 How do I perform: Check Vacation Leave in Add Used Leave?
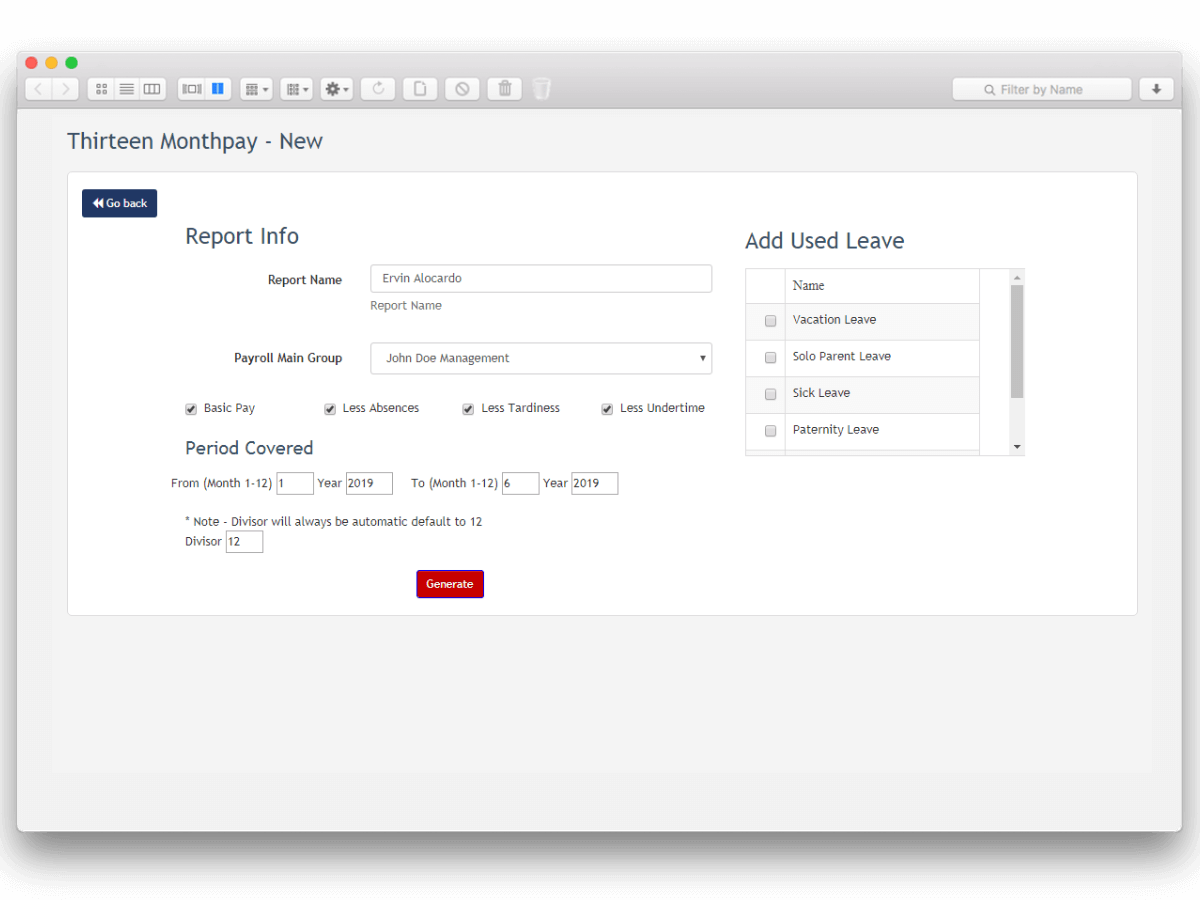770,321
